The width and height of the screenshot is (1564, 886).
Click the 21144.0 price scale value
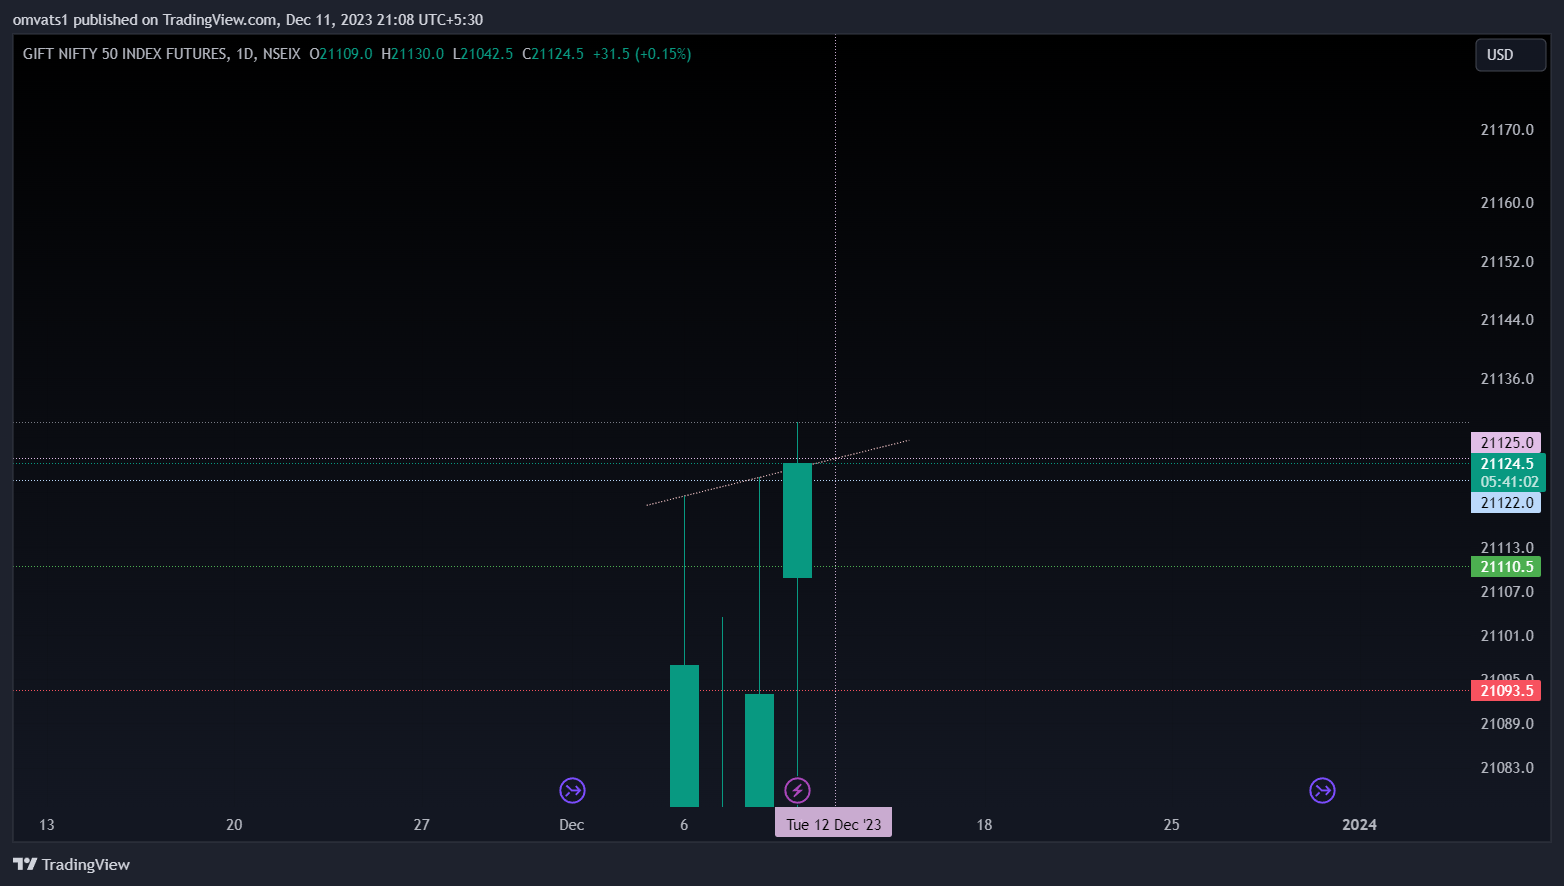[x=1507, y=320]
